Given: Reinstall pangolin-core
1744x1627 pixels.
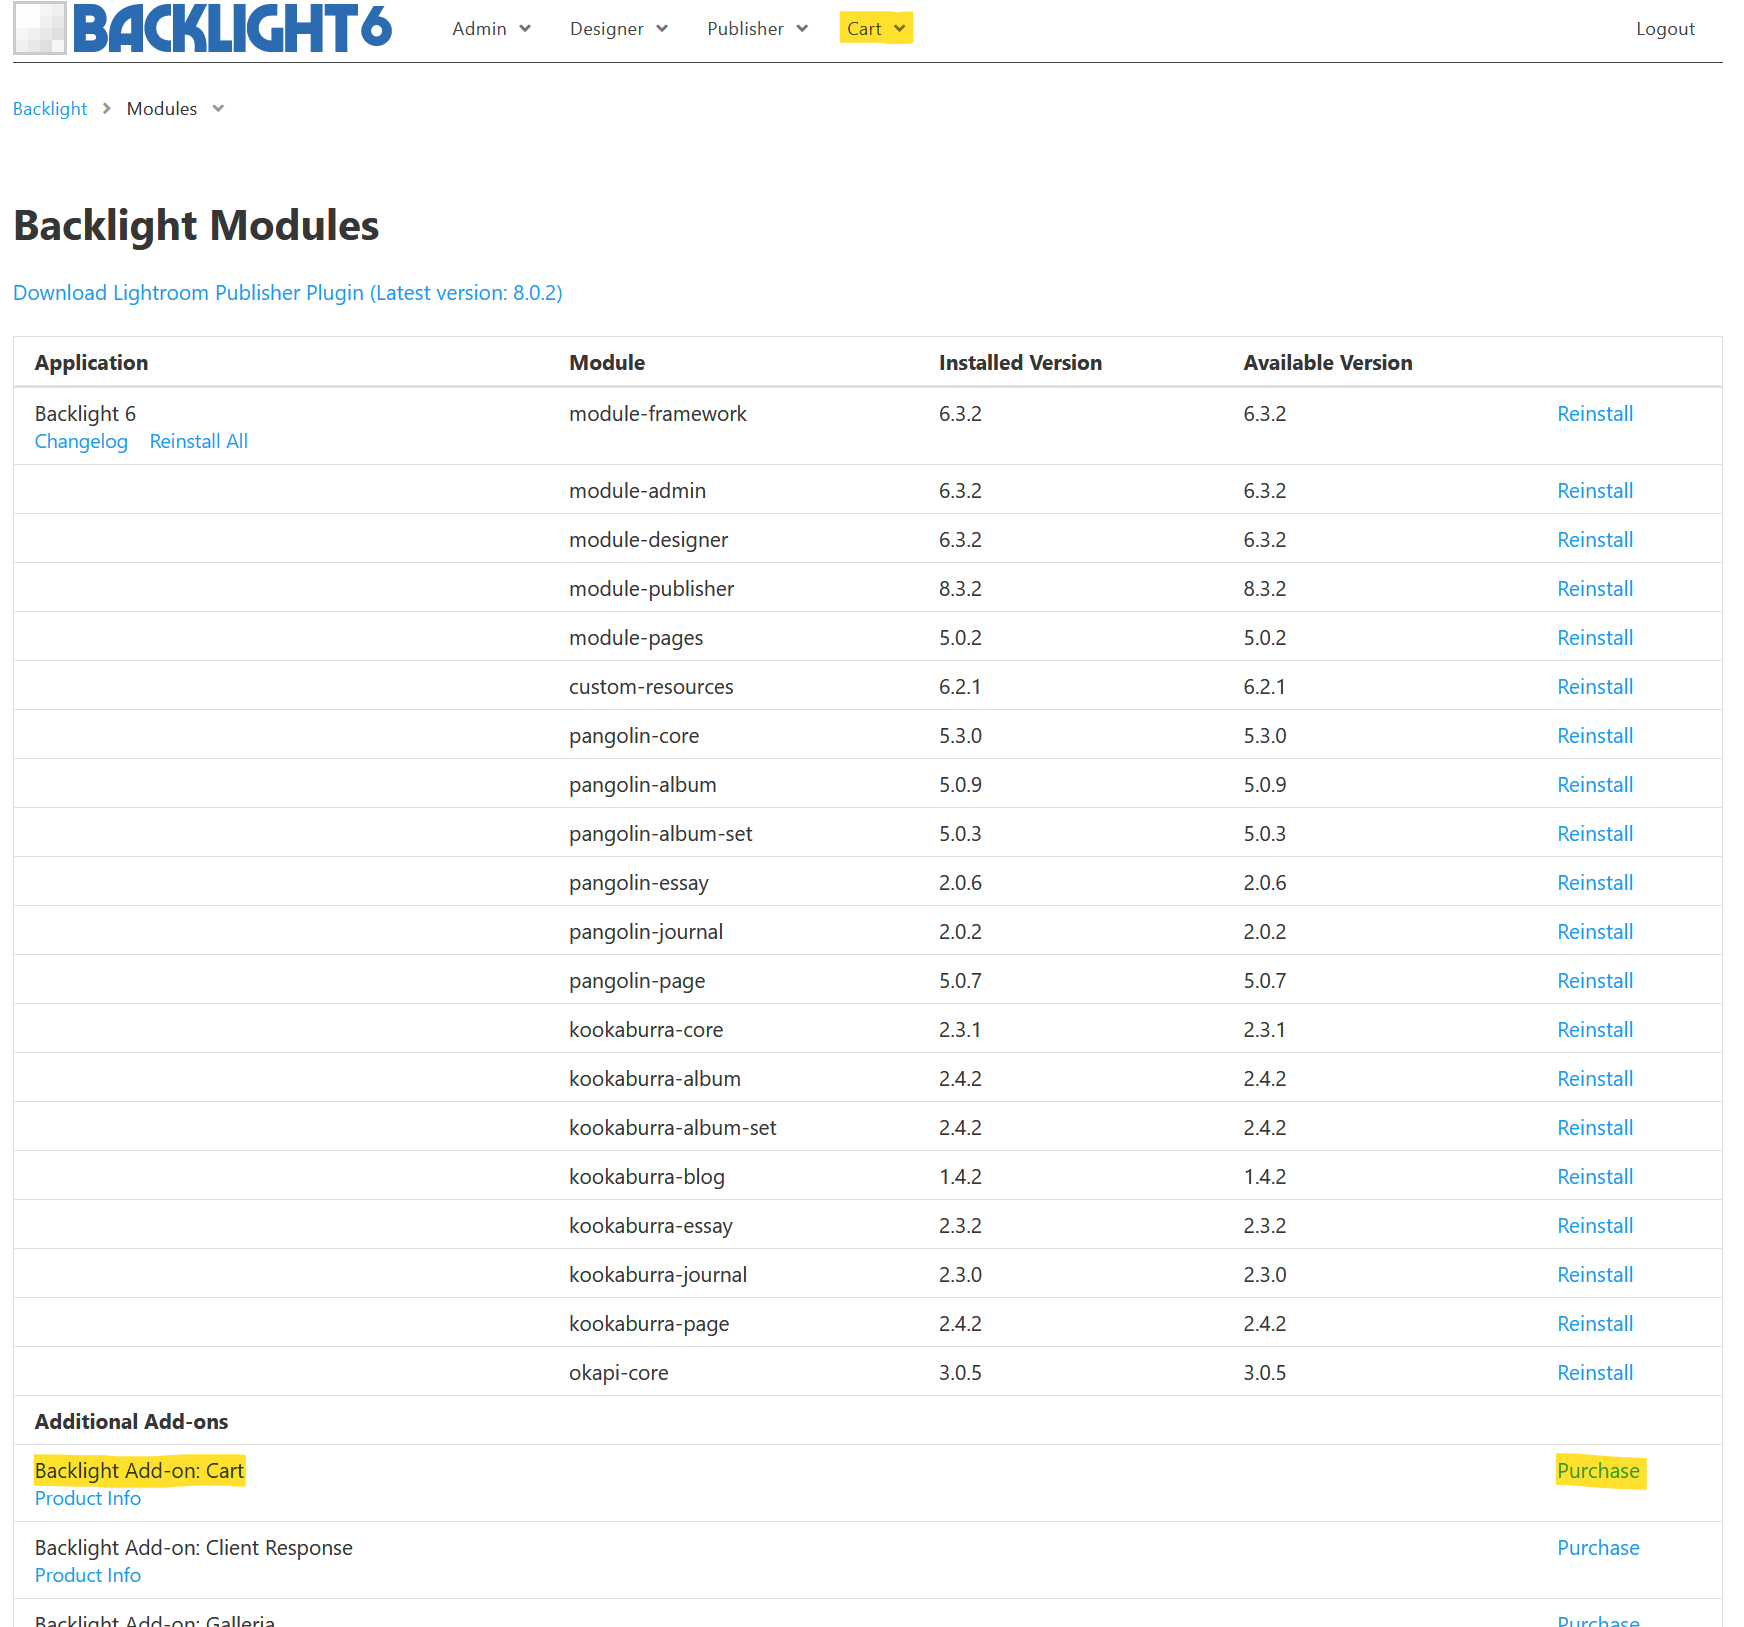Looking at the screenshot, I should coord(1595,736).
